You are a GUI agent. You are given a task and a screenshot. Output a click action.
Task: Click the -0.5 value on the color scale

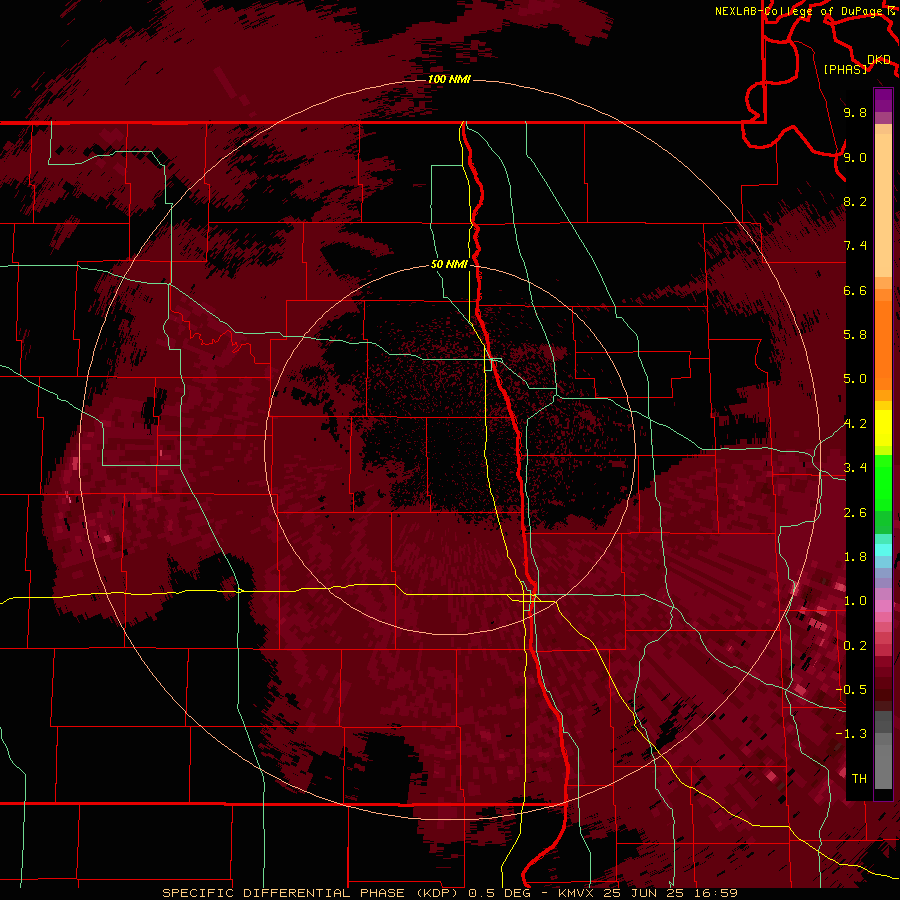point(852,690)
